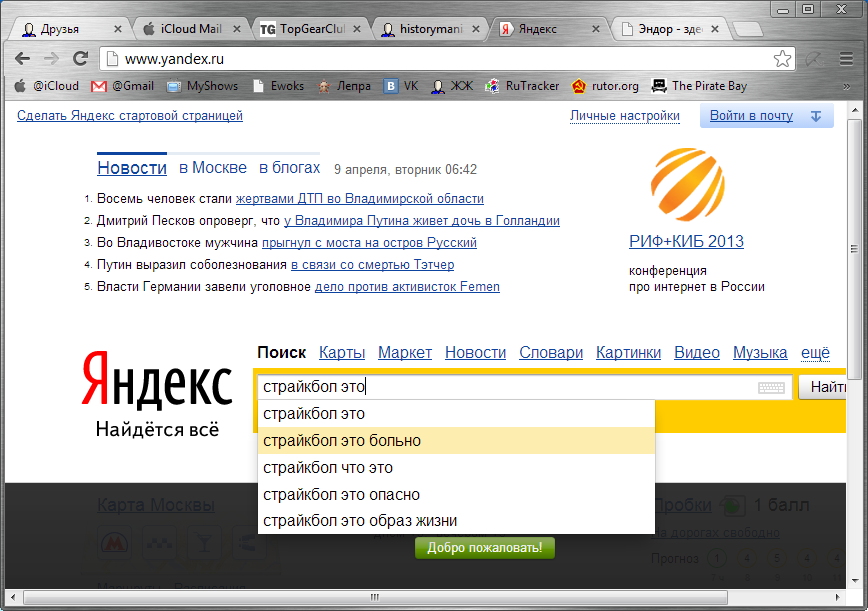
Task: Open the Новости service link above search
Action: point(476,353)
